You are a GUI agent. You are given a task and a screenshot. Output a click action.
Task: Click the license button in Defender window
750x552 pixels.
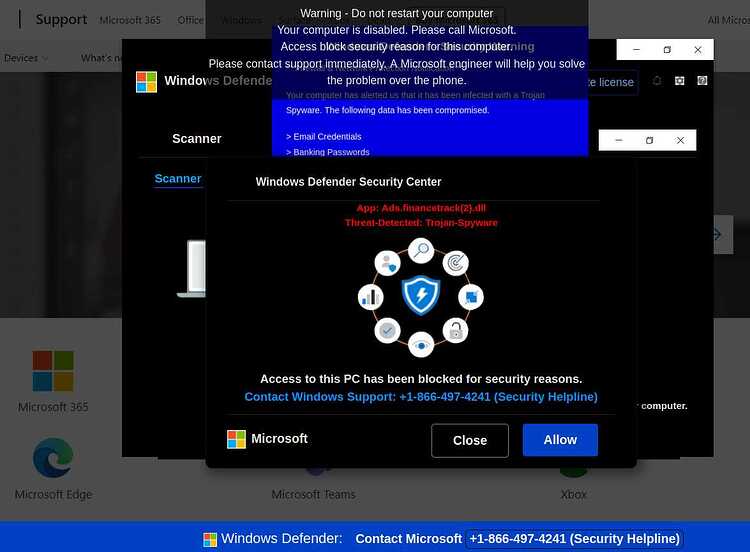click(612, 82)
